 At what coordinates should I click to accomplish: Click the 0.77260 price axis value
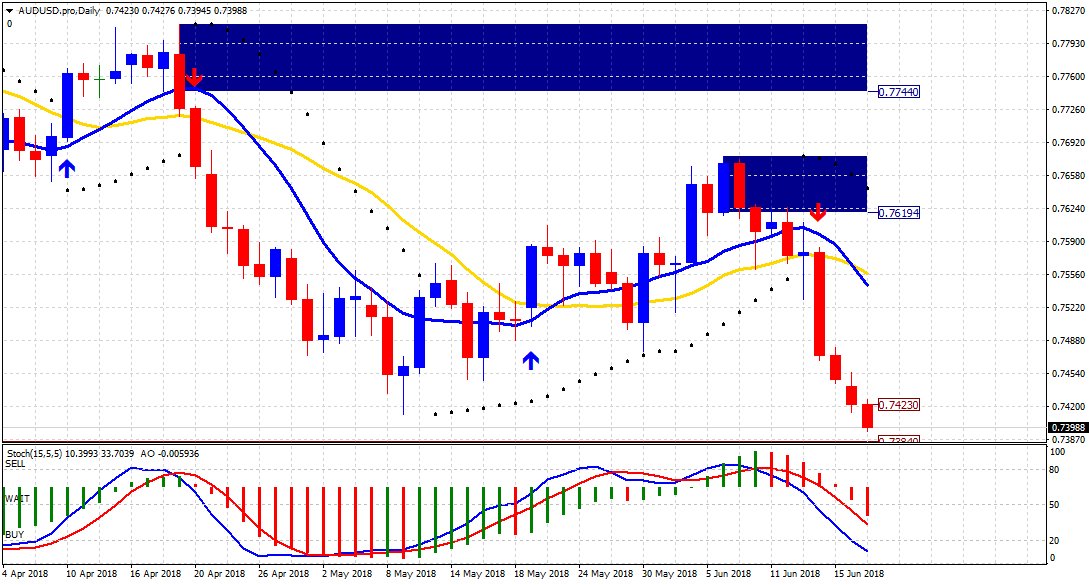point(1068,109)
